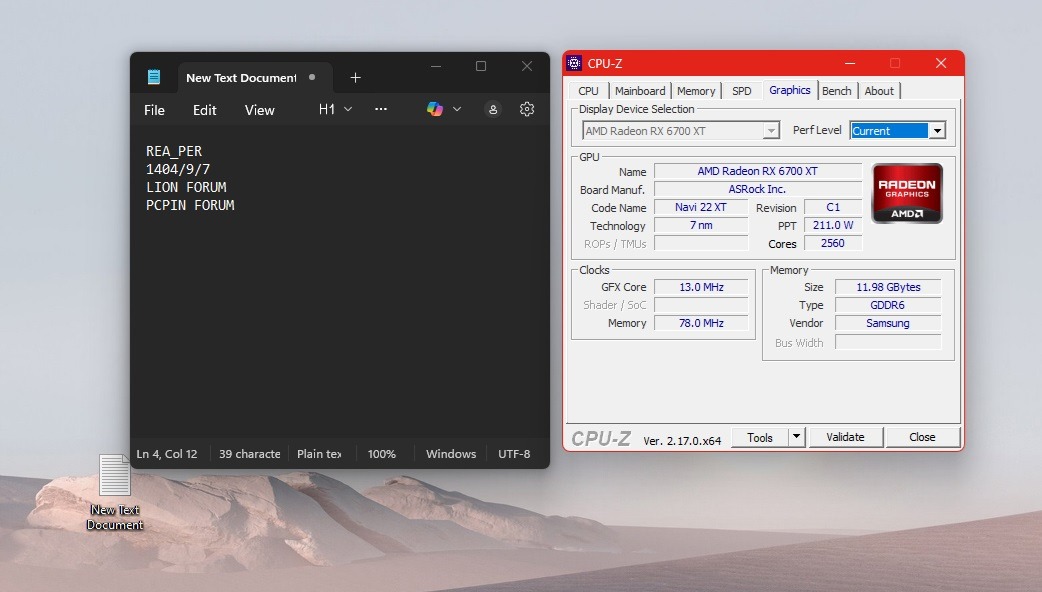1042x592 pixels.
Task: Add a new tab with plus icon
Action: pos(355,77)
